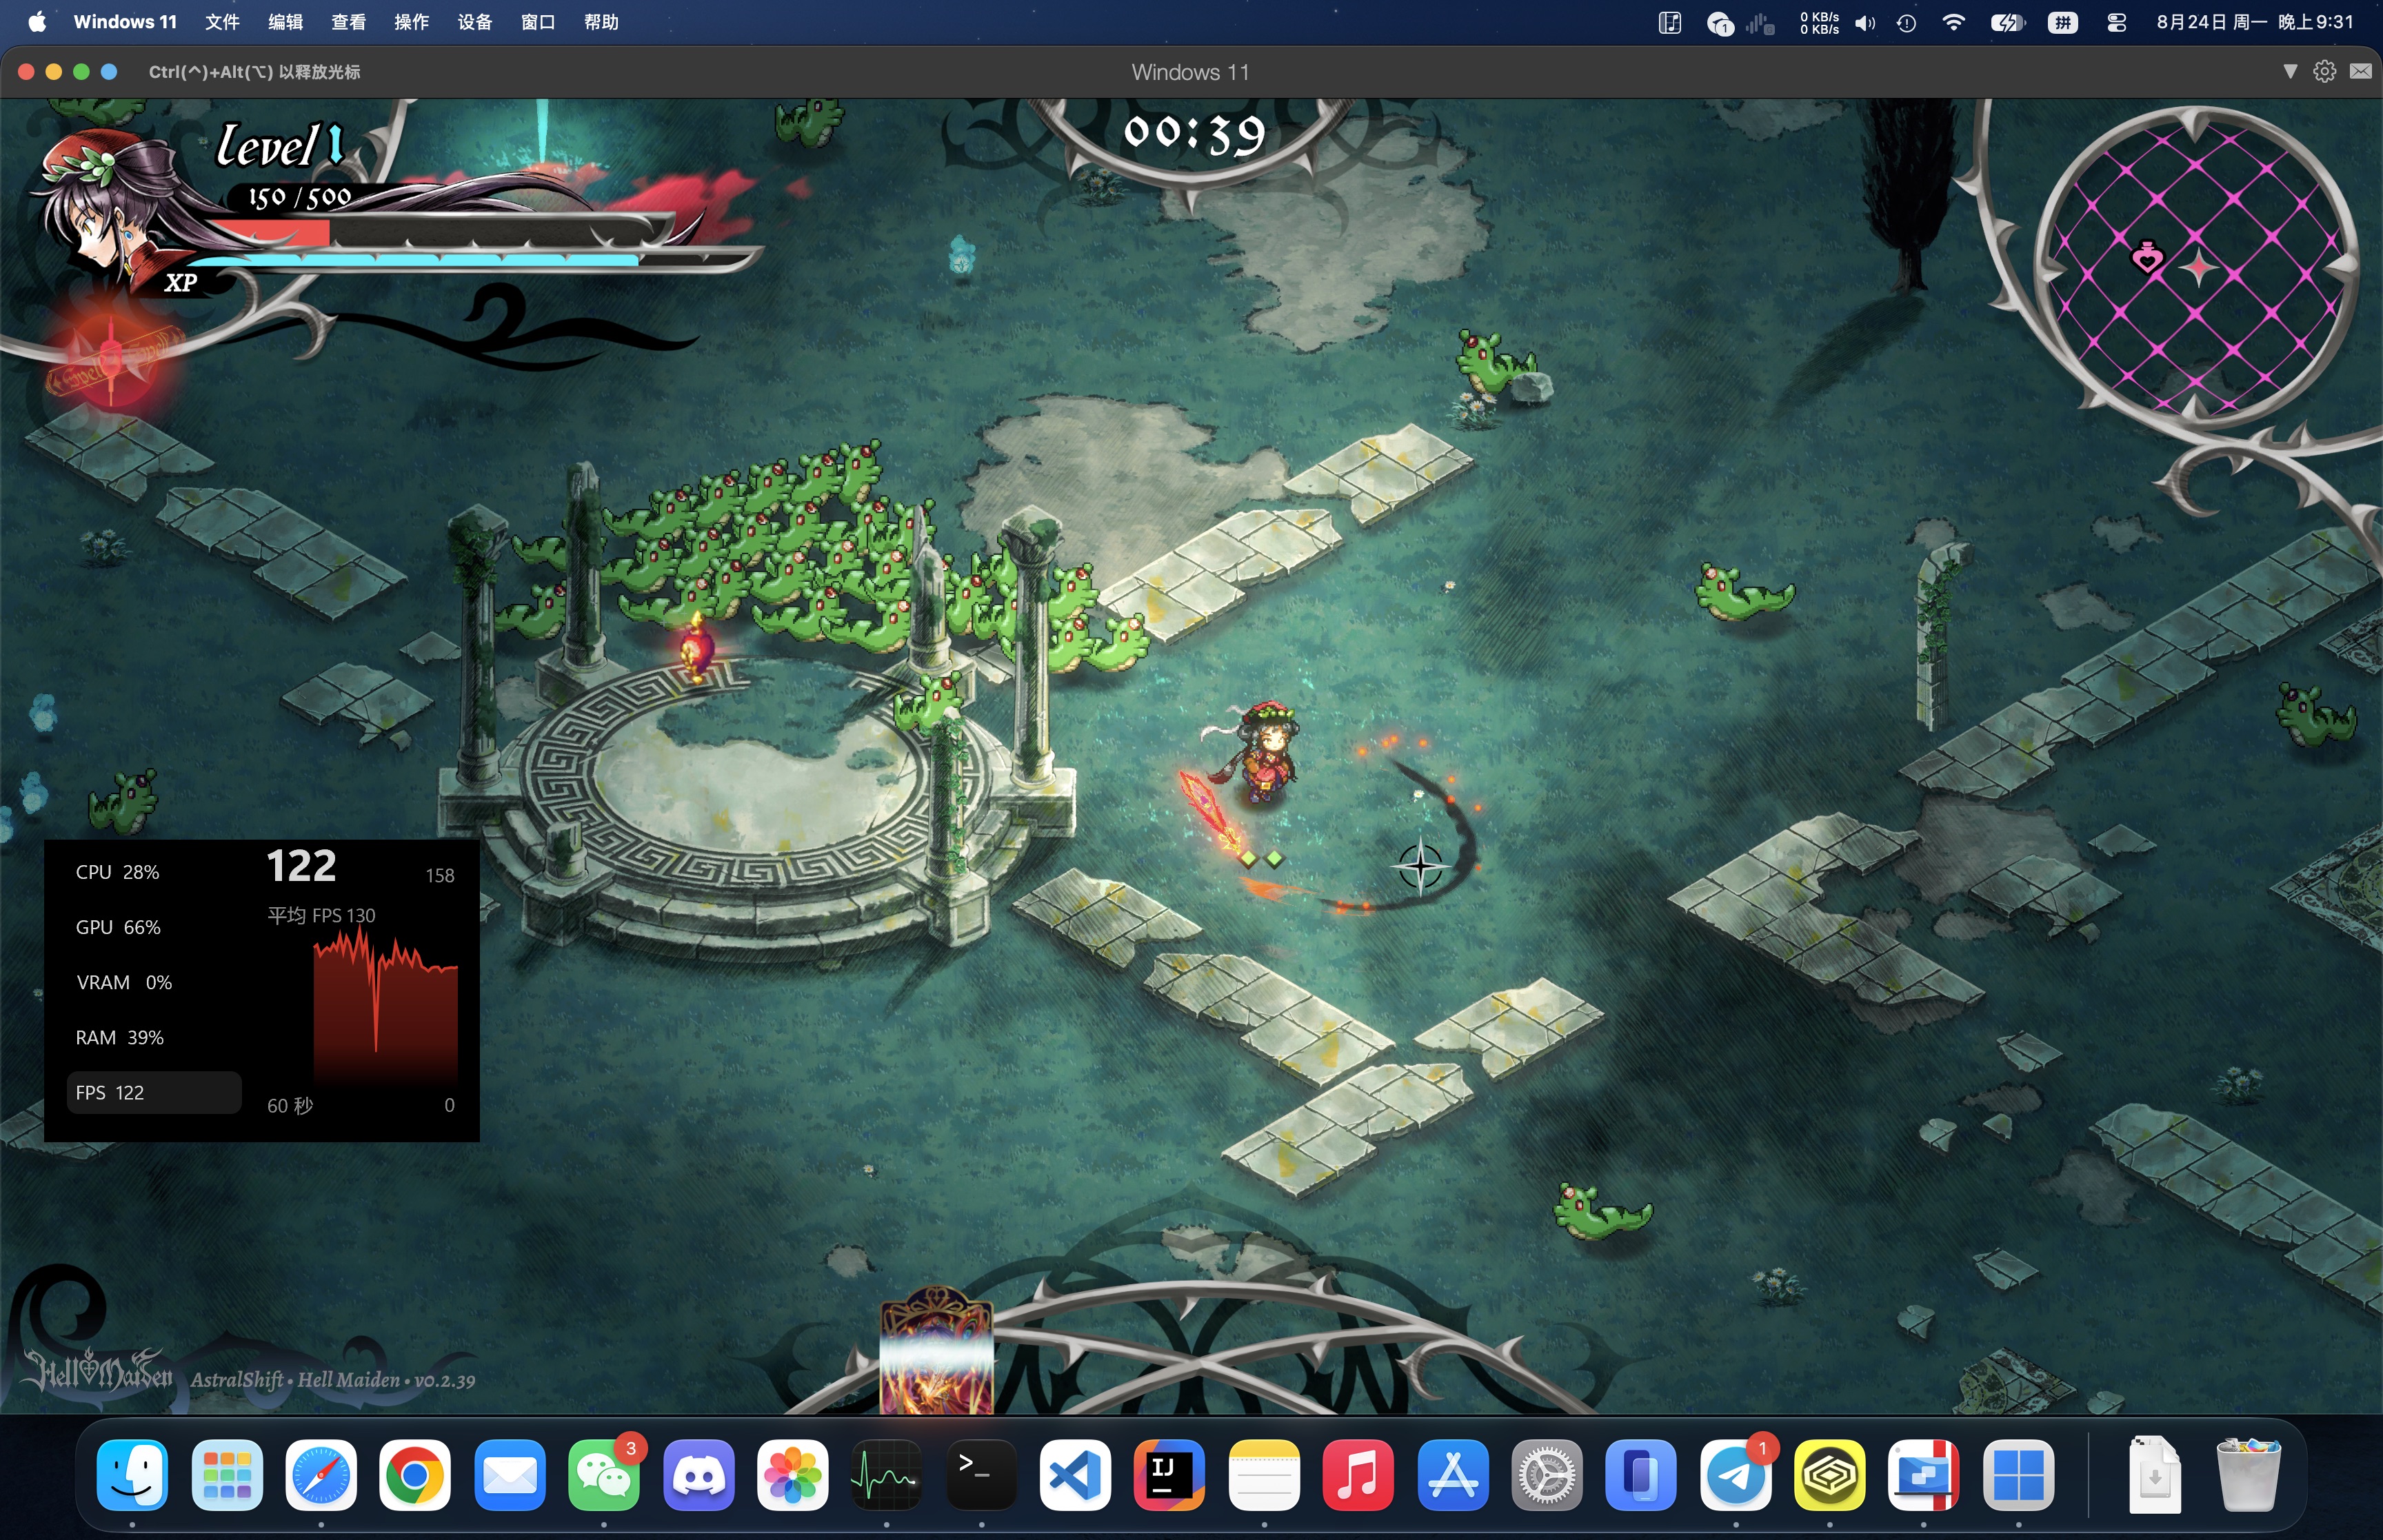Open the Trash in the Dock
This screenshot has height=1540, width=2383.
coord(2249,1474)
